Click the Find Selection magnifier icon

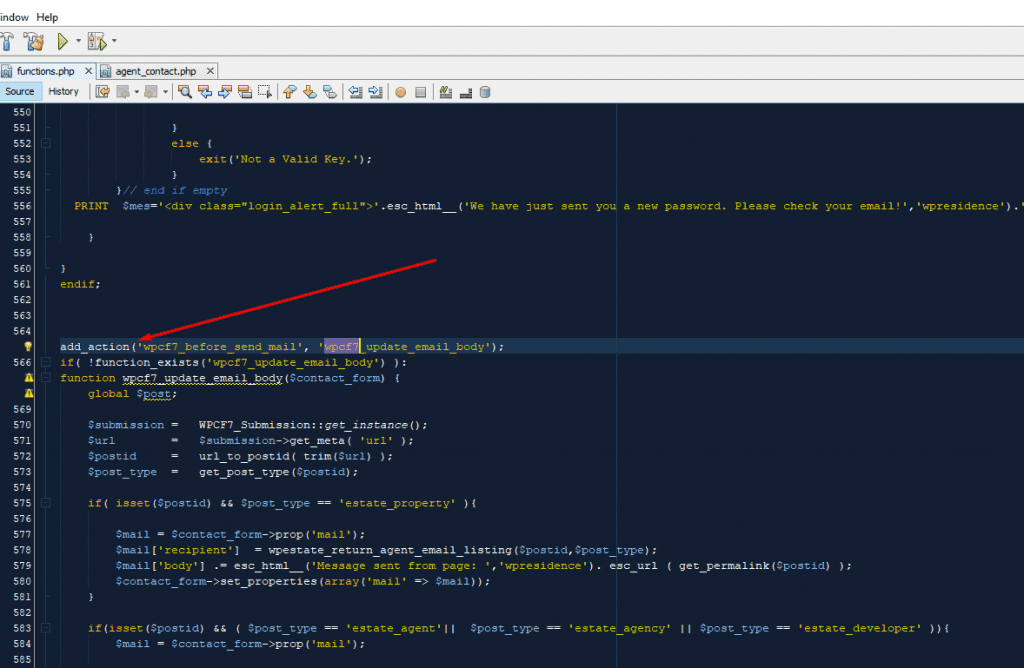coord(185,92)
